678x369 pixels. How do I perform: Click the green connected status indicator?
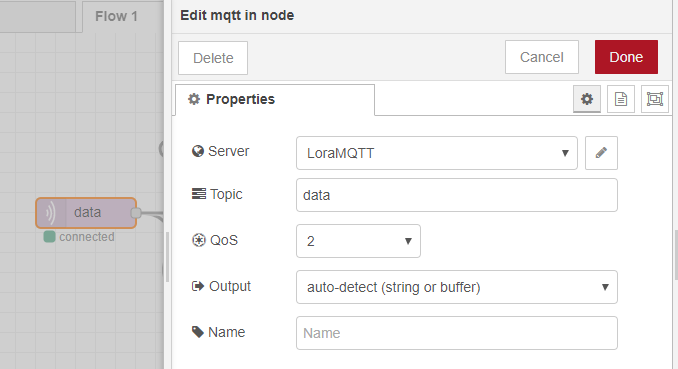[x=49, y=237]
